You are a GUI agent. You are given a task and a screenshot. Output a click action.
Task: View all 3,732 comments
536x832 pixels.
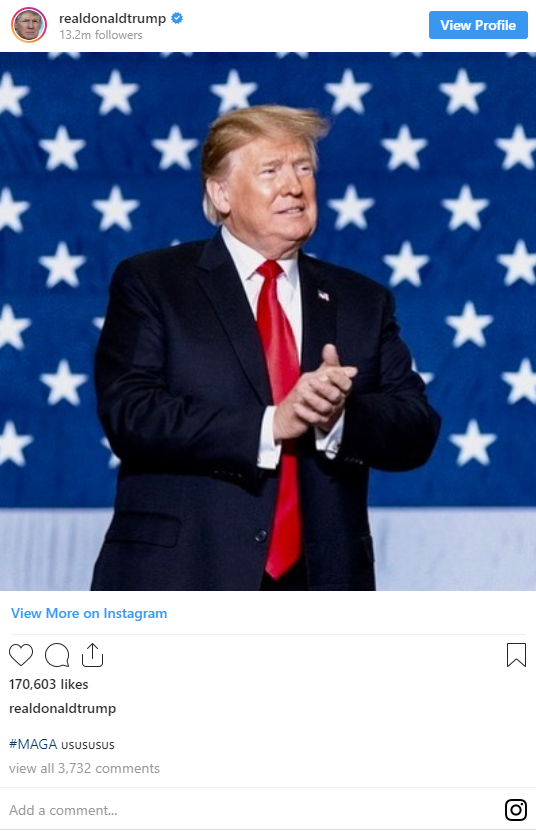84,768
